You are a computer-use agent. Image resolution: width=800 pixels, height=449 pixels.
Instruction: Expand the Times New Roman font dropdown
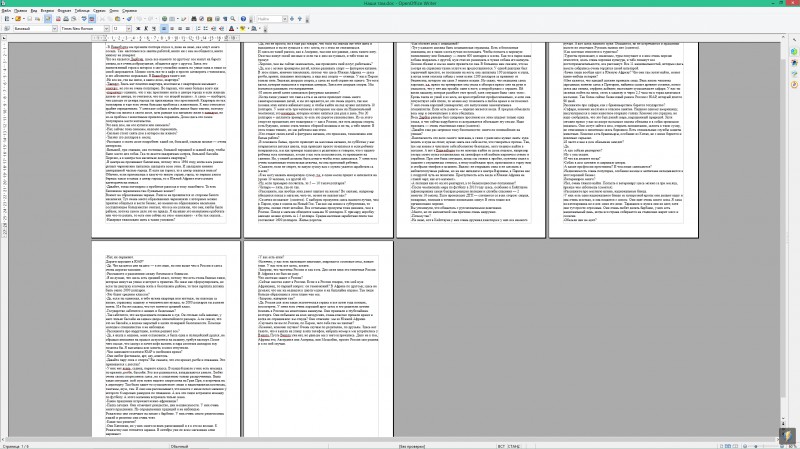pos(107,29)
